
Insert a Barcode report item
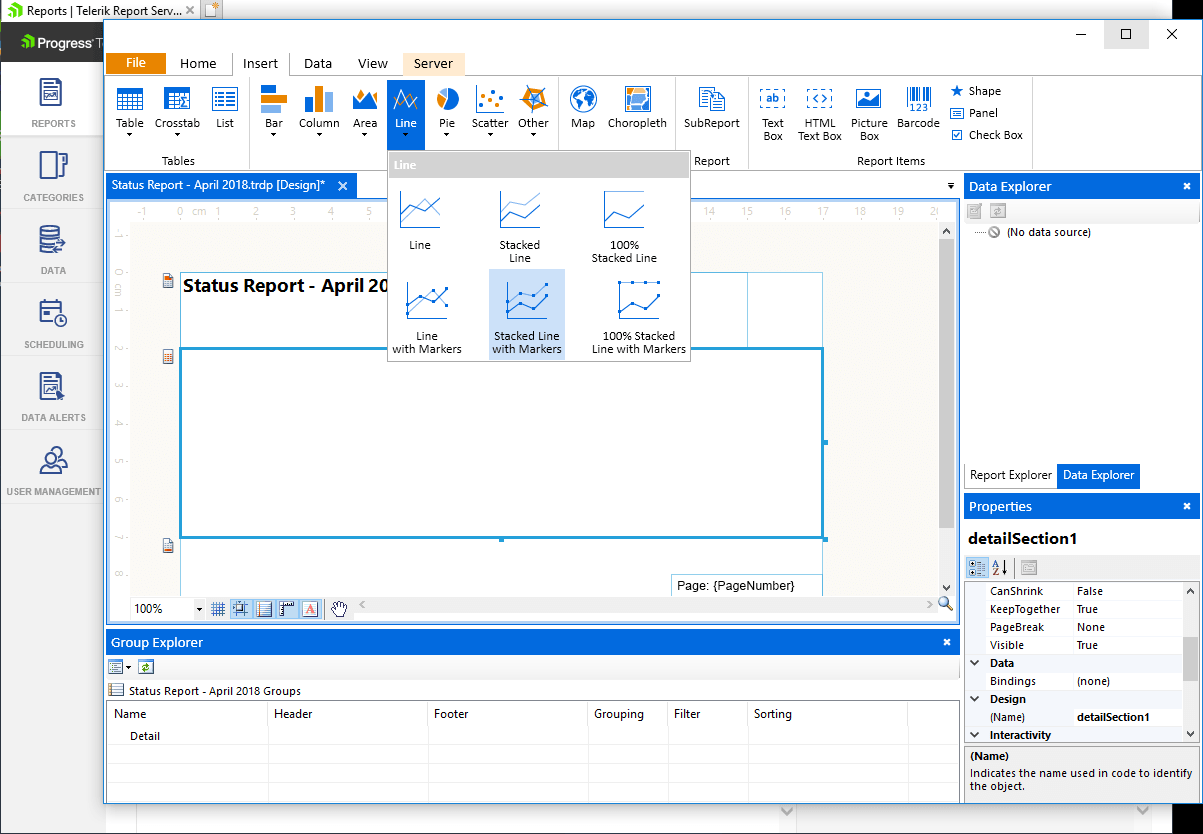[918, 108]
